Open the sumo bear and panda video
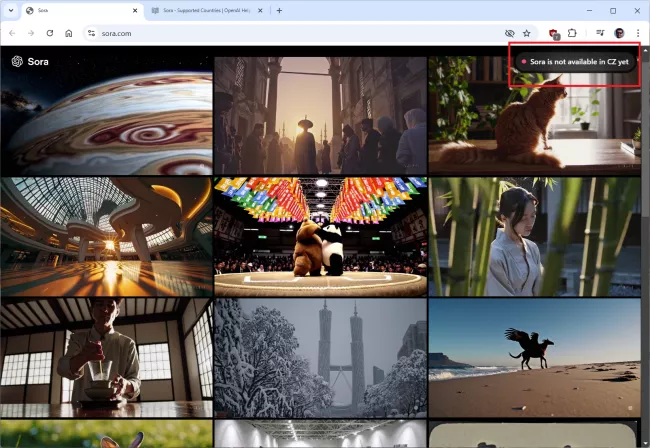This screenshot has width=650, height=448. pyautogui.click(x=320, y=236)
